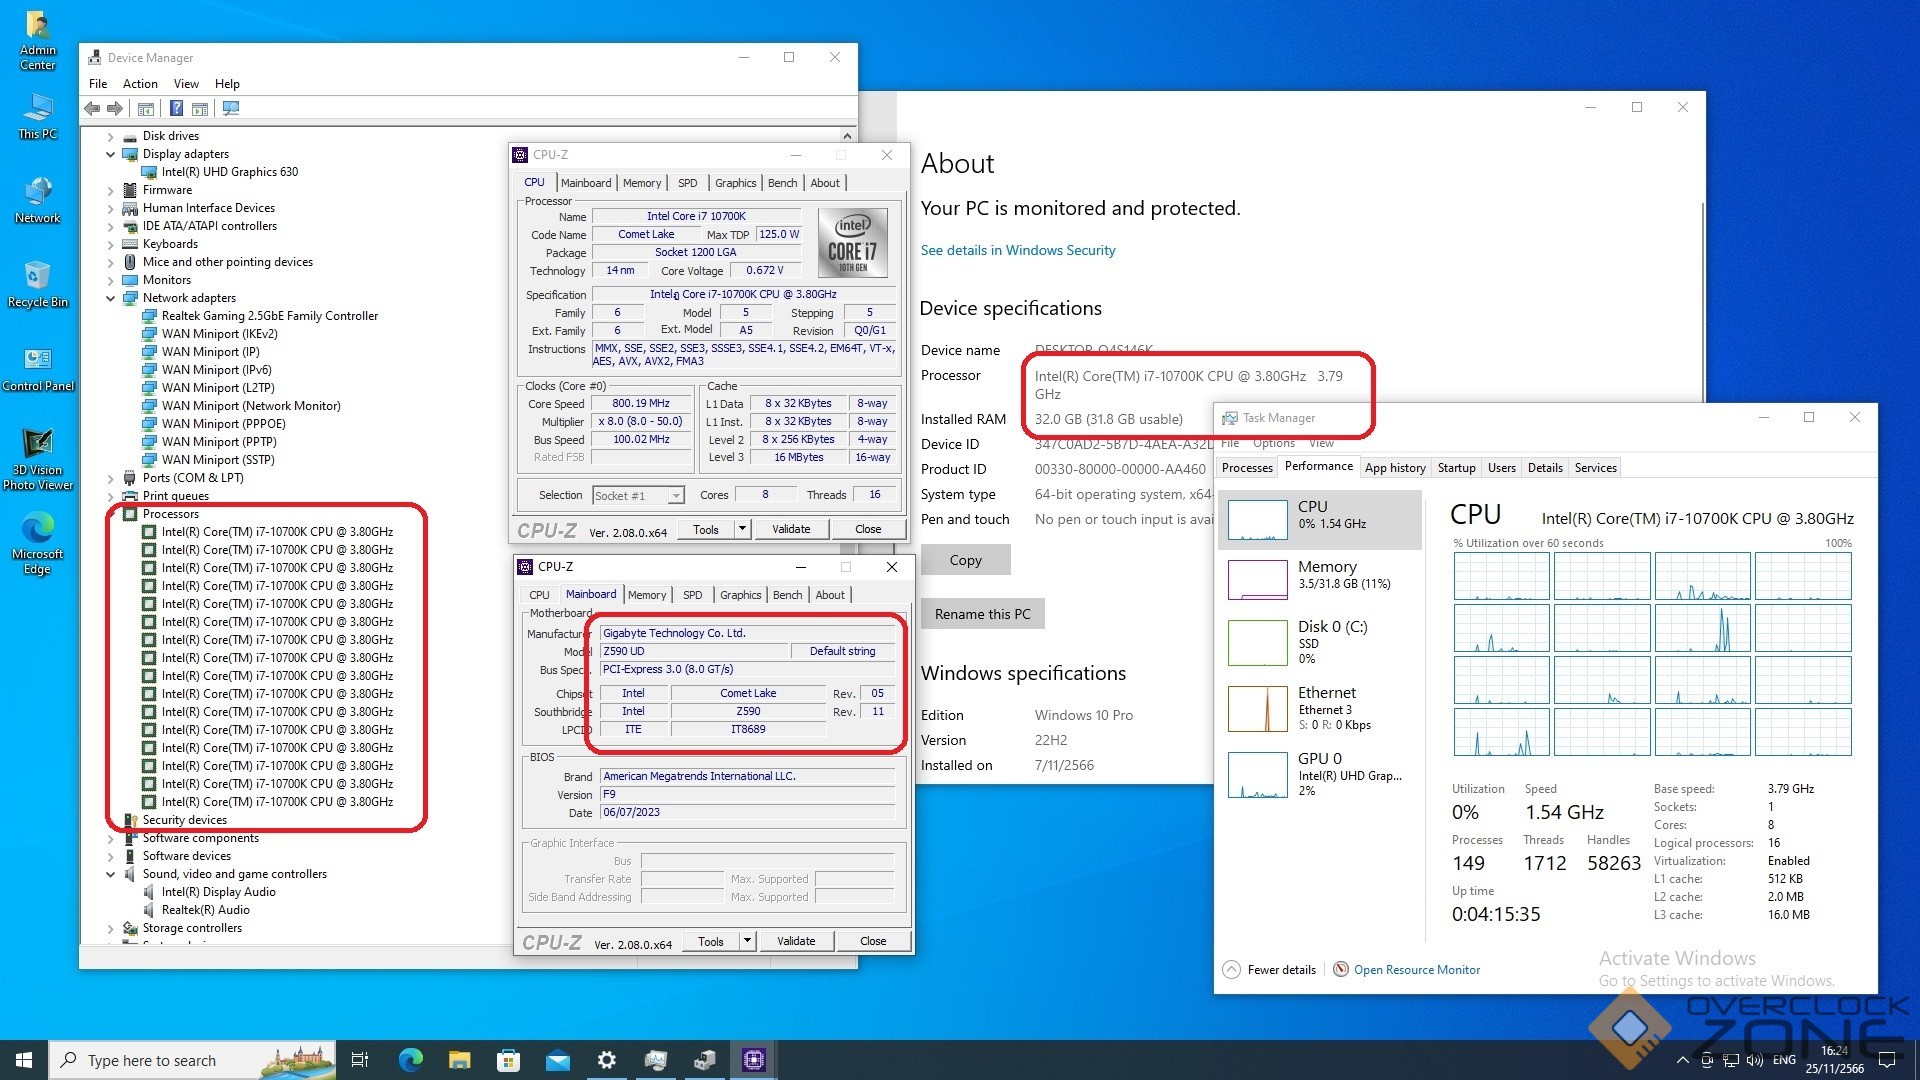Select Memory graph thumbnail in Task Manager
1920x1080 pixels.
(1257, 579)
